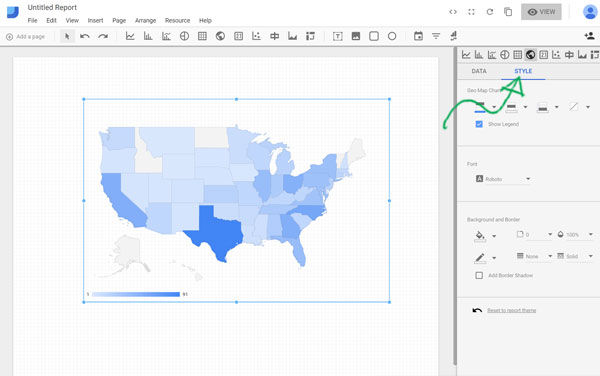Switch to the DATA tab
The image size is (600, 376).
479,71
